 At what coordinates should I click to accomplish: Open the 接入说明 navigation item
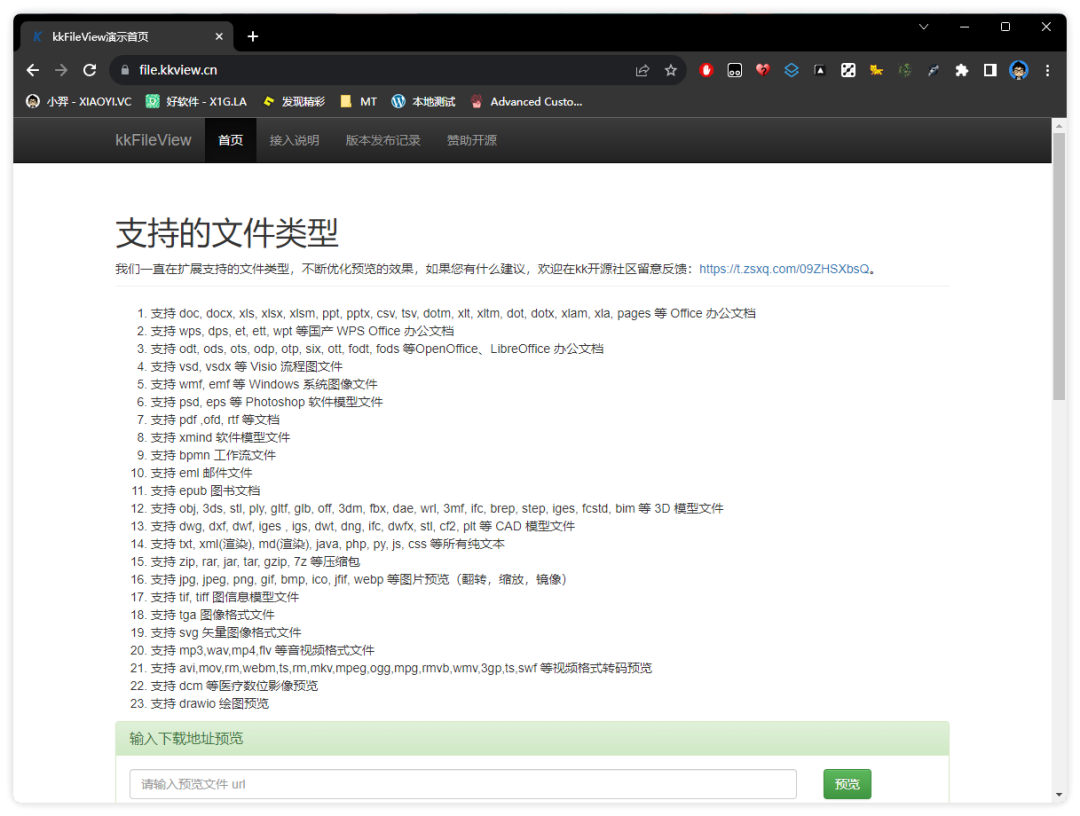pos(294,140)
